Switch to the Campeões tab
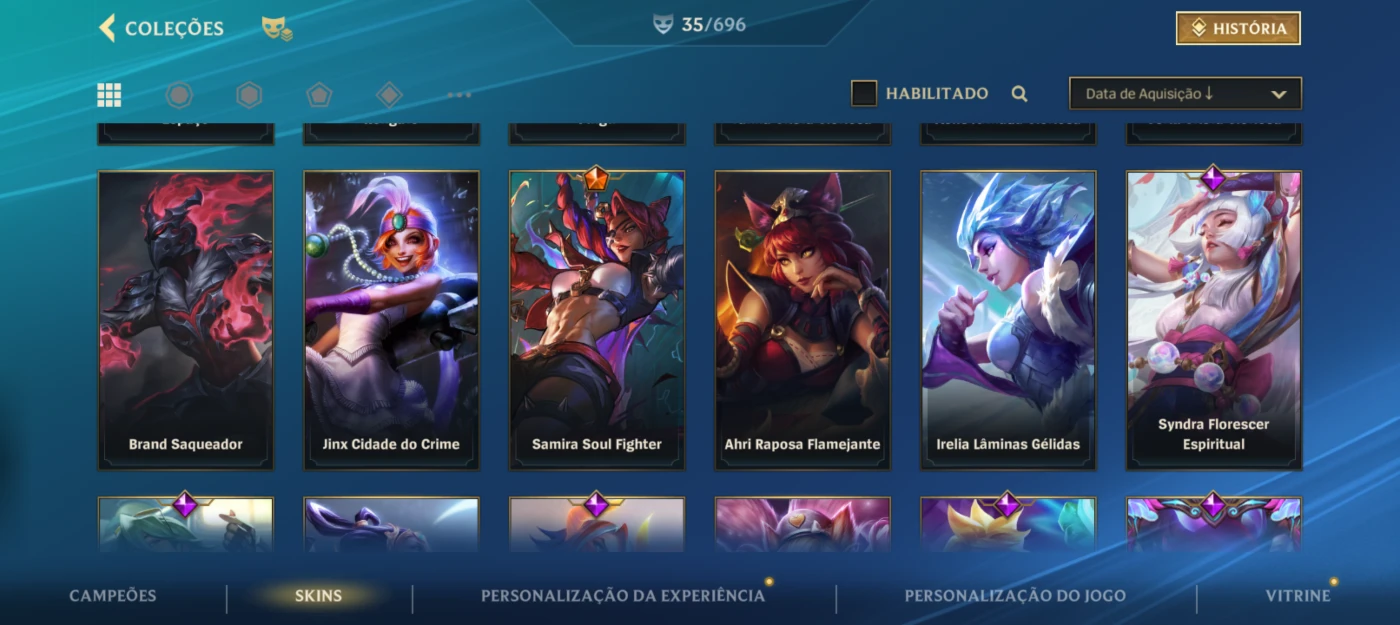 pos(113,596)
